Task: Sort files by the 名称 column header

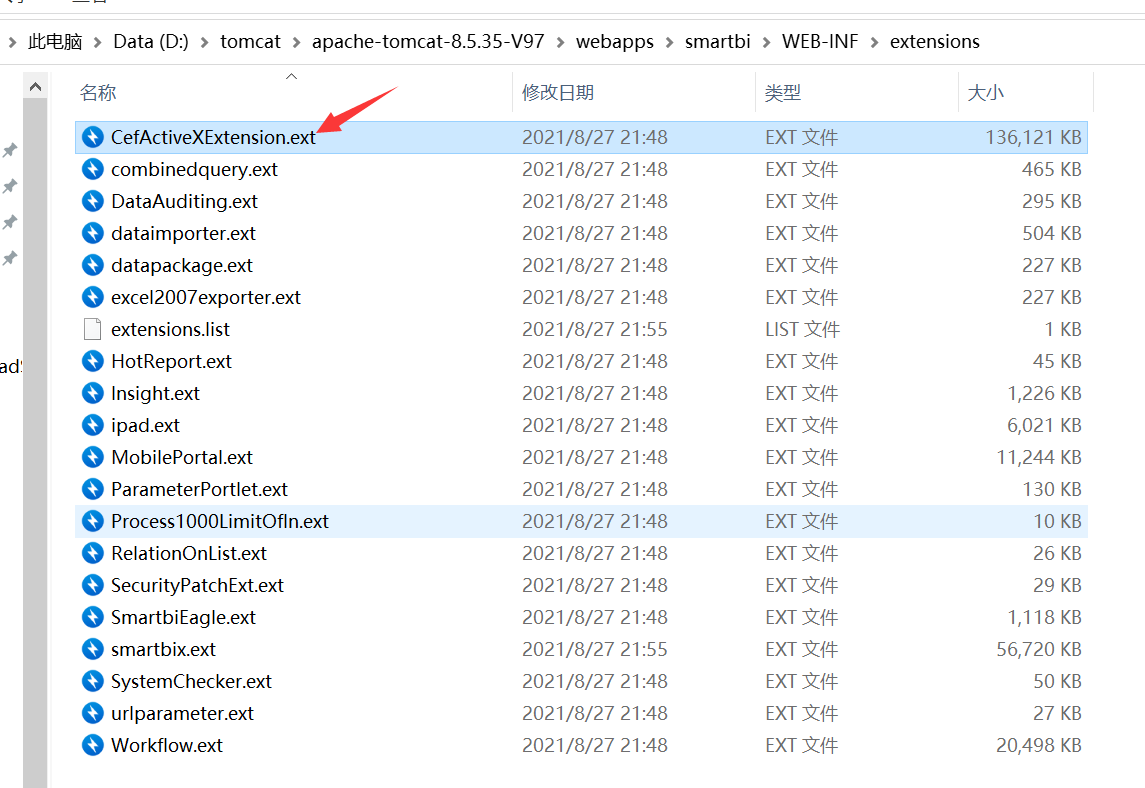Action: [98, 93]
